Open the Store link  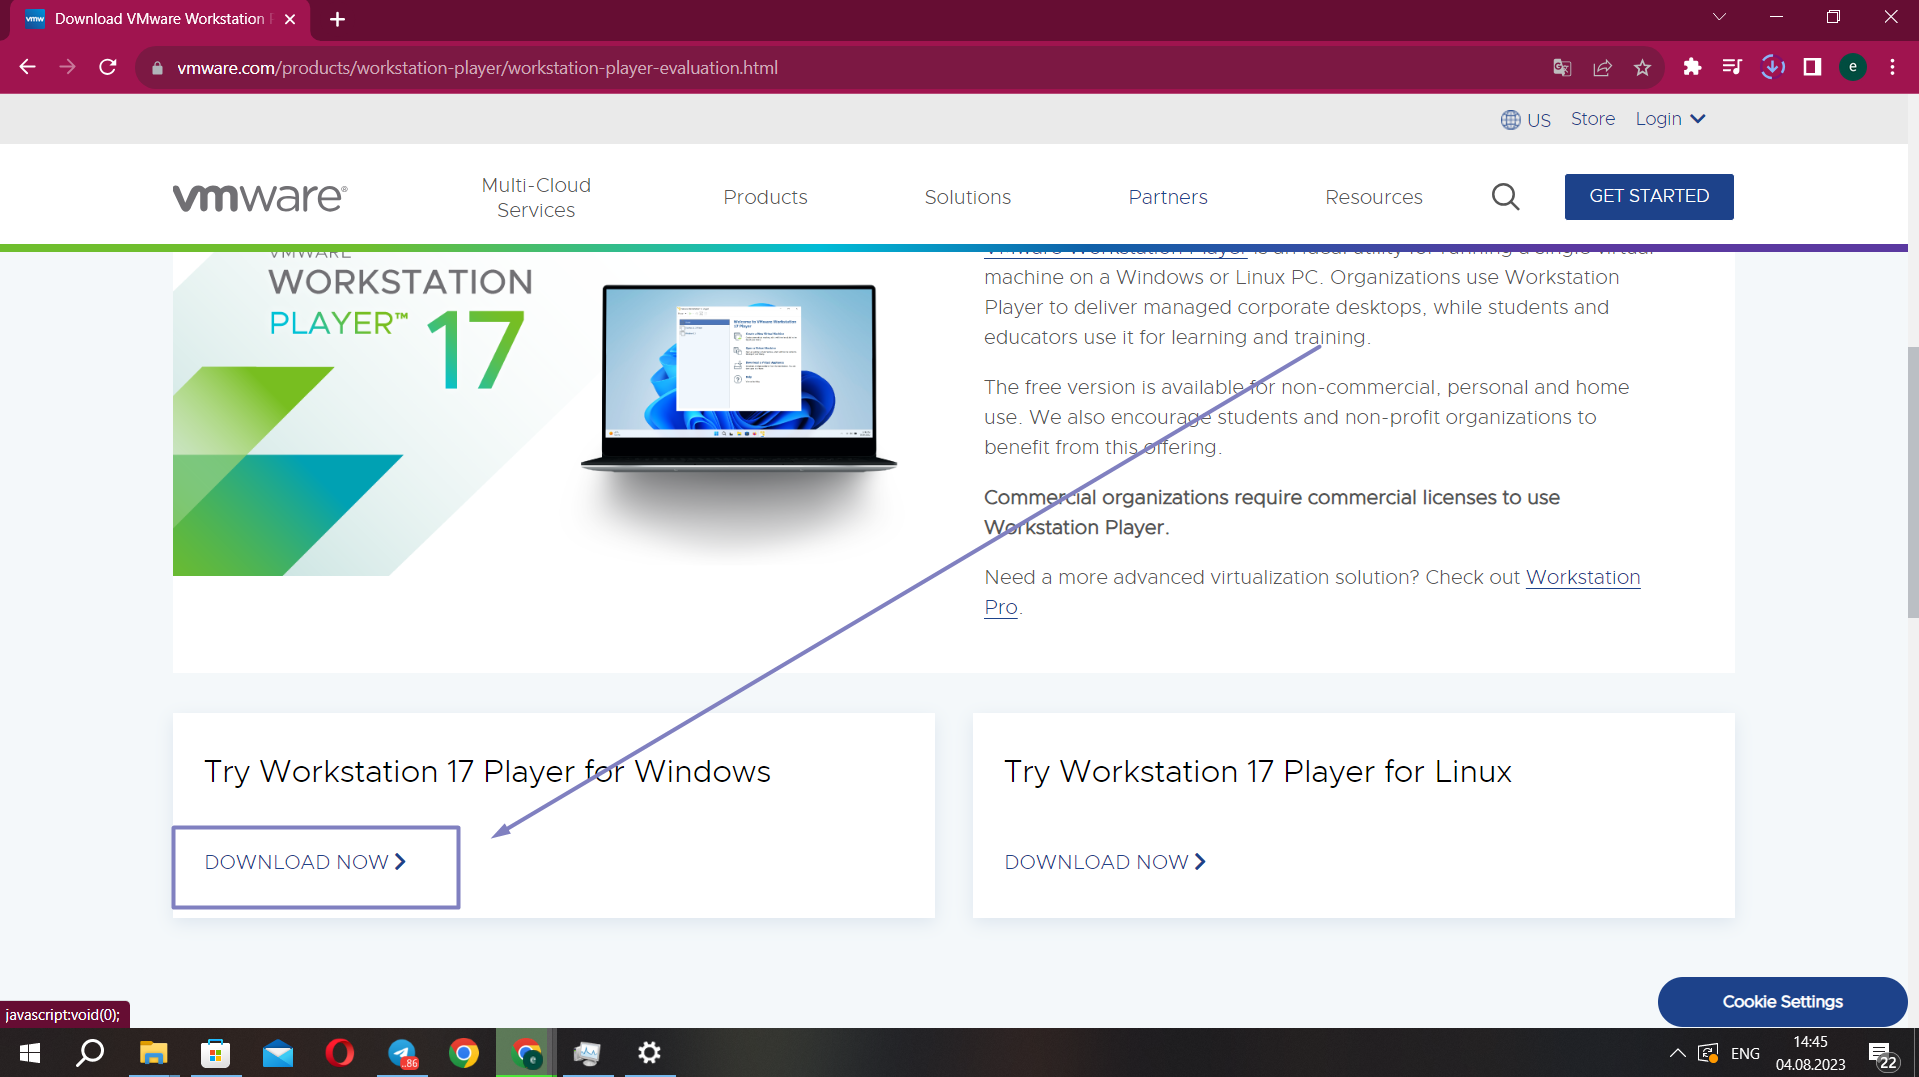(1592, 119)
